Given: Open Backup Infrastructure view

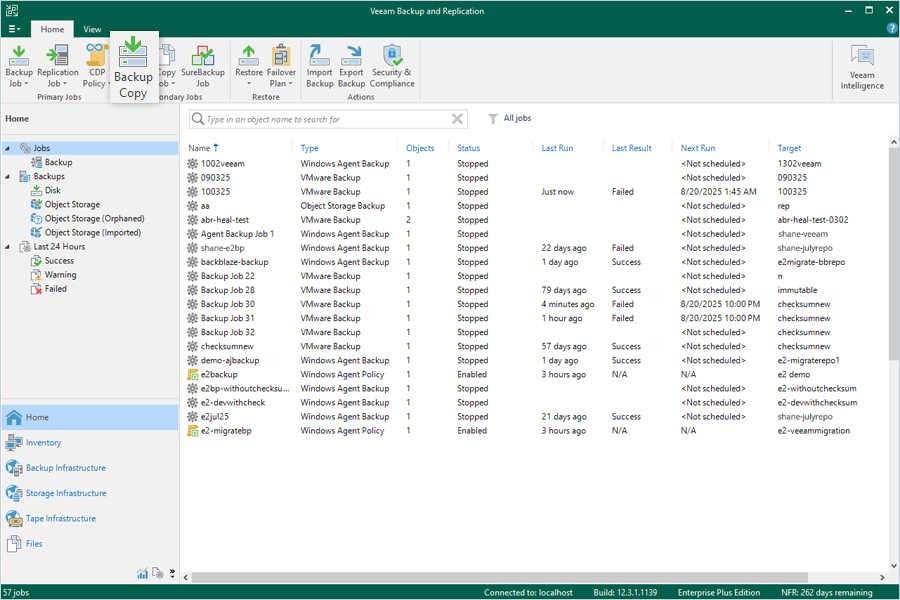Looking at the screenshot, I should (x=90, y=468).
